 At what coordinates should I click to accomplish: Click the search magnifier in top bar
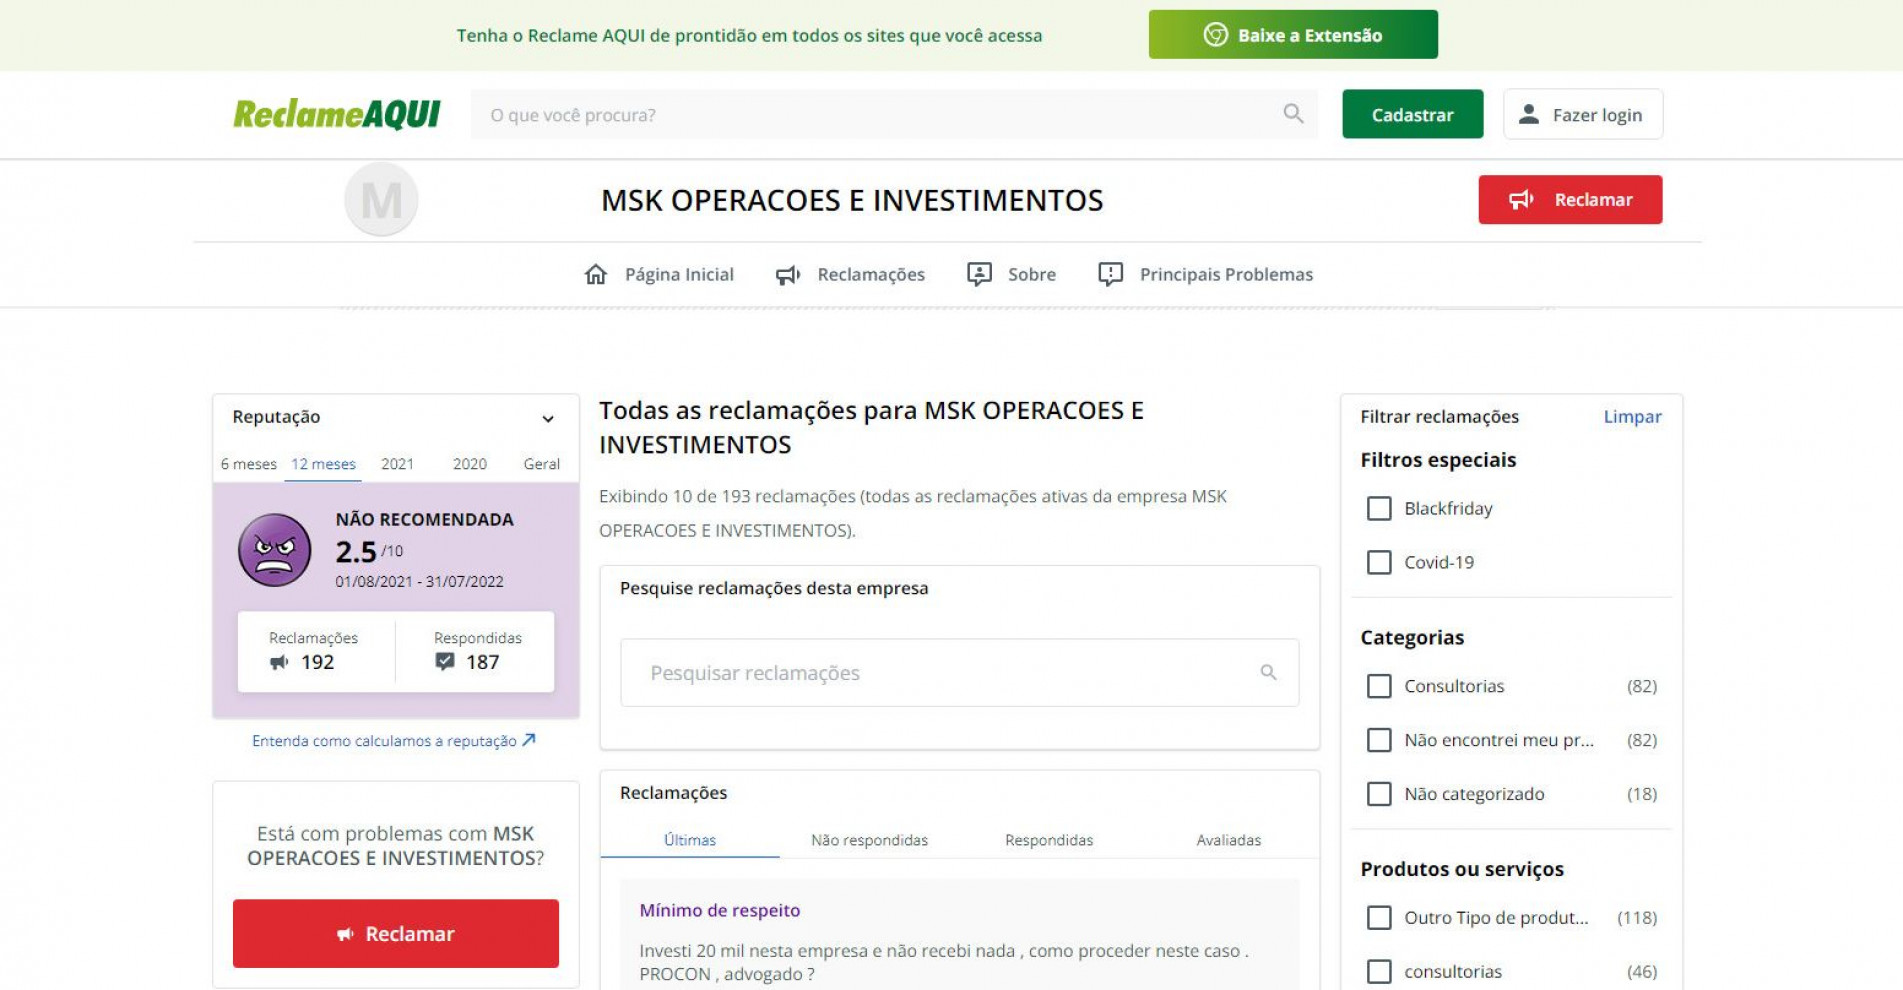[1292, 114]
